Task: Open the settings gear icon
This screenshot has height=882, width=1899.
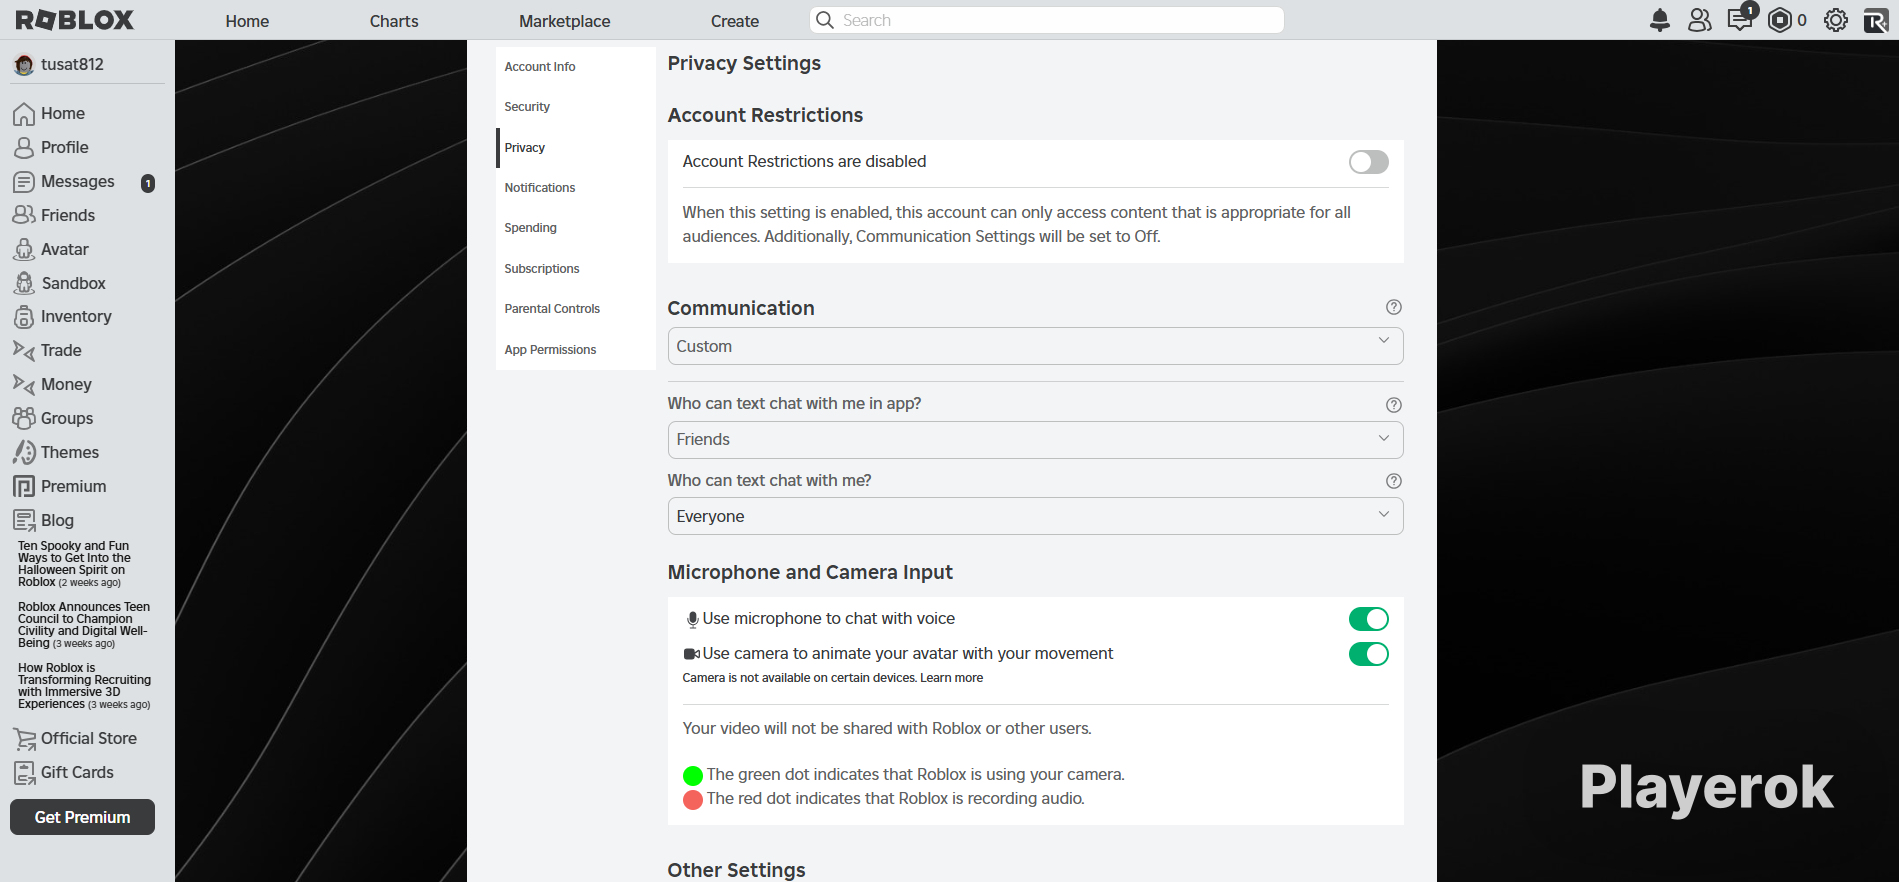Action: point(1836,20)
